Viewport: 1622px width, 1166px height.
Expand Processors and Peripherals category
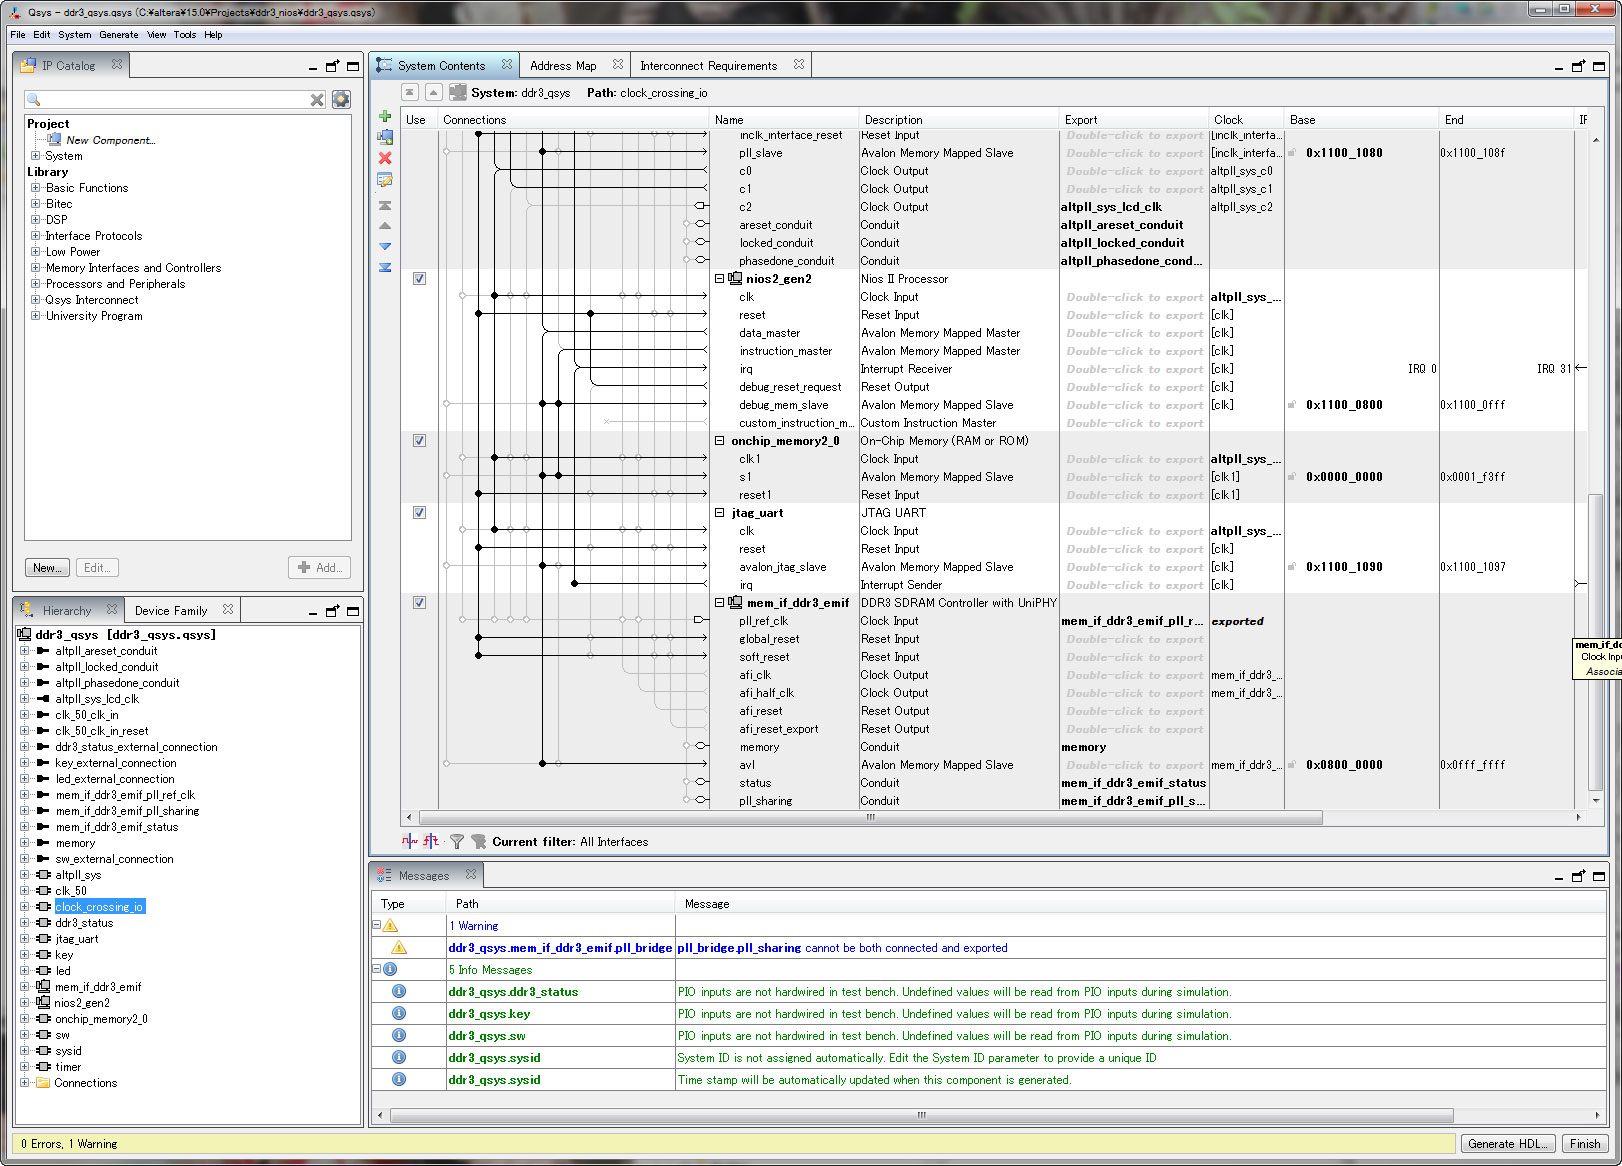coord(36,284)
